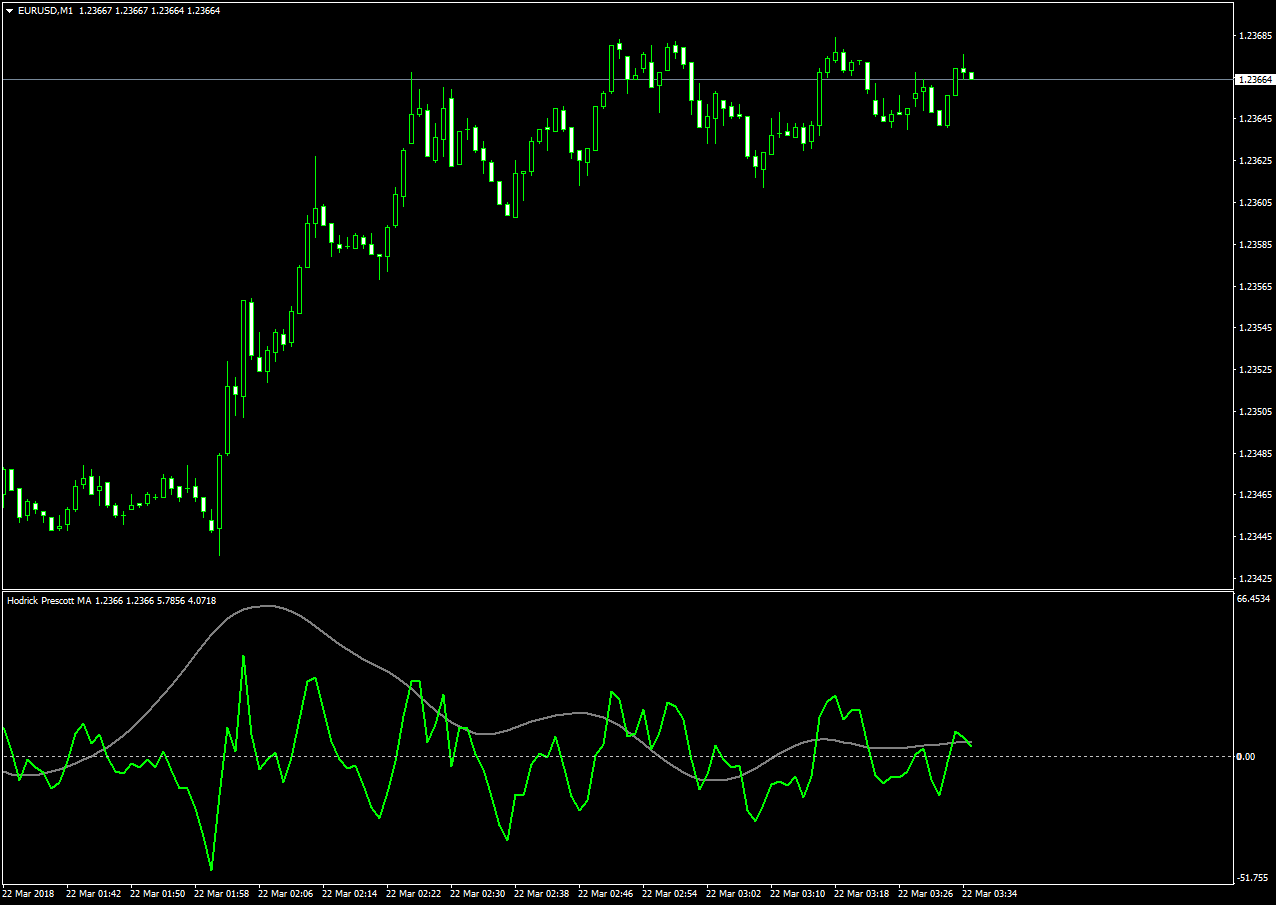Click the 22 Mar 02:46 time label
1276x905 pixels.
point(606,893)
